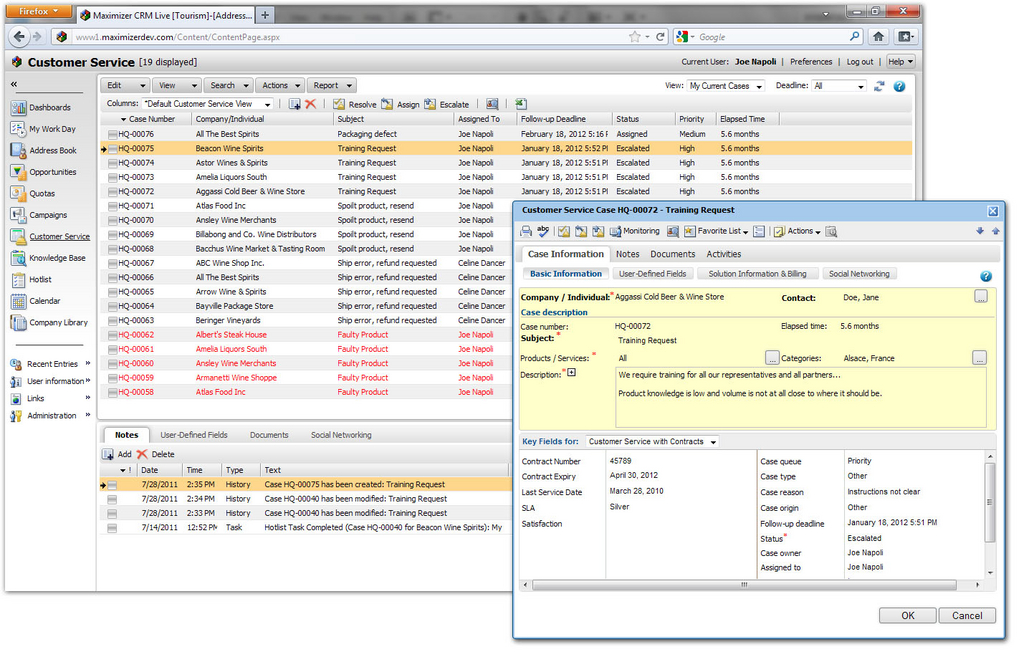This screenshot has width=1024, height=657.
Task: Open Opportunities in the sidebar
Action: point(44,172)
